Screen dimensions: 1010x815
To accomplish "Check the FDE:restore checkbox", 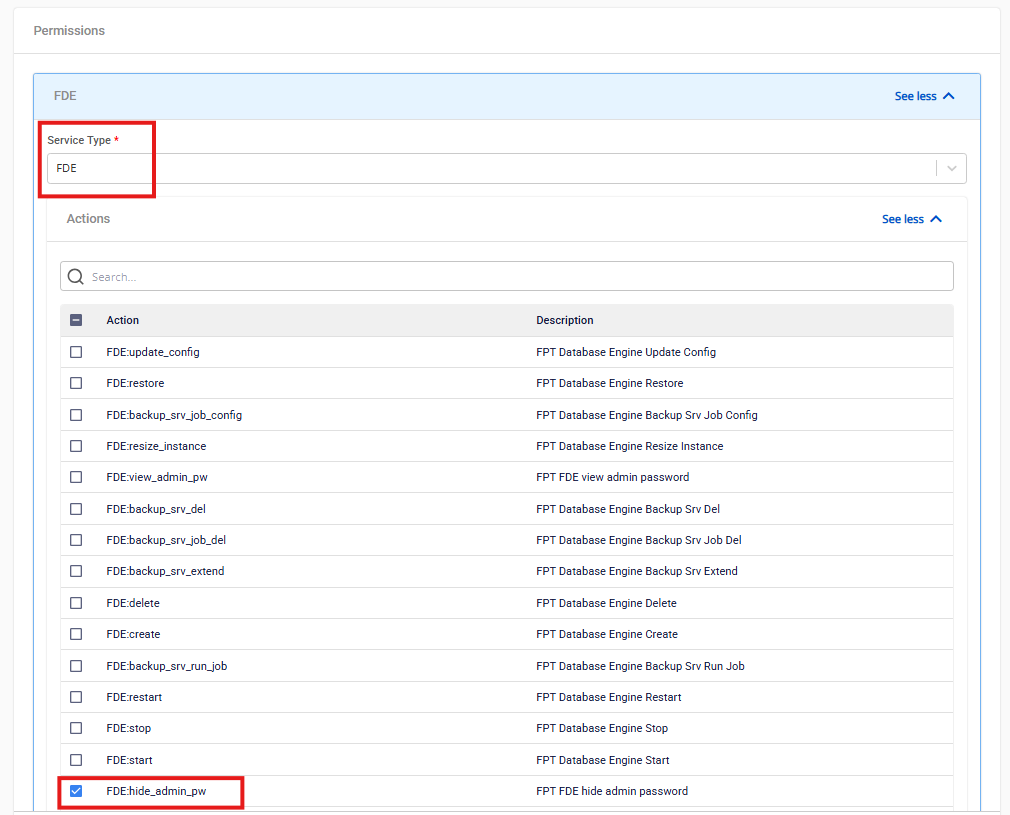I will (x=76, y=383).
